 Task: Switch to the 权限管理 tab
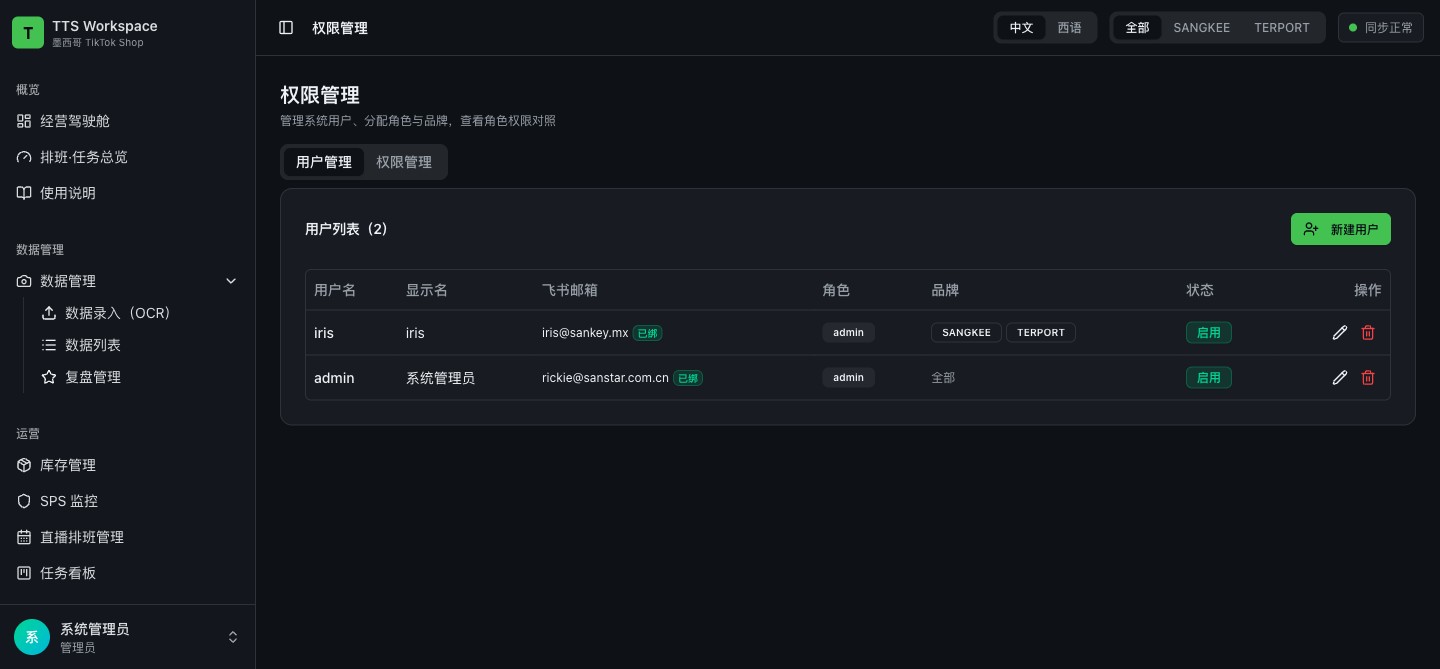pos(404,162)
